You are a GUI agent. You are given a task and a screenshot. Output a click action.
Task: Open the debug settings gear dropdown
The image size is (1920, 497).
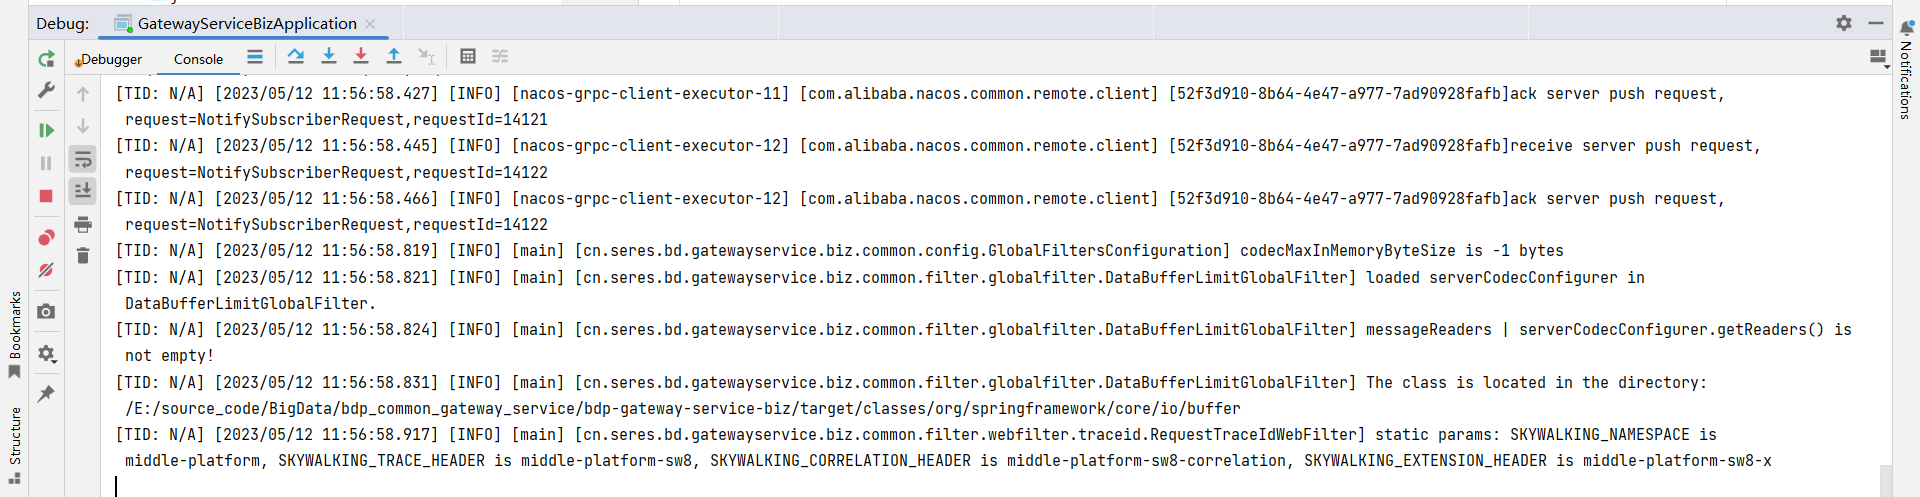pyautogui.click(x=46, y=354)
